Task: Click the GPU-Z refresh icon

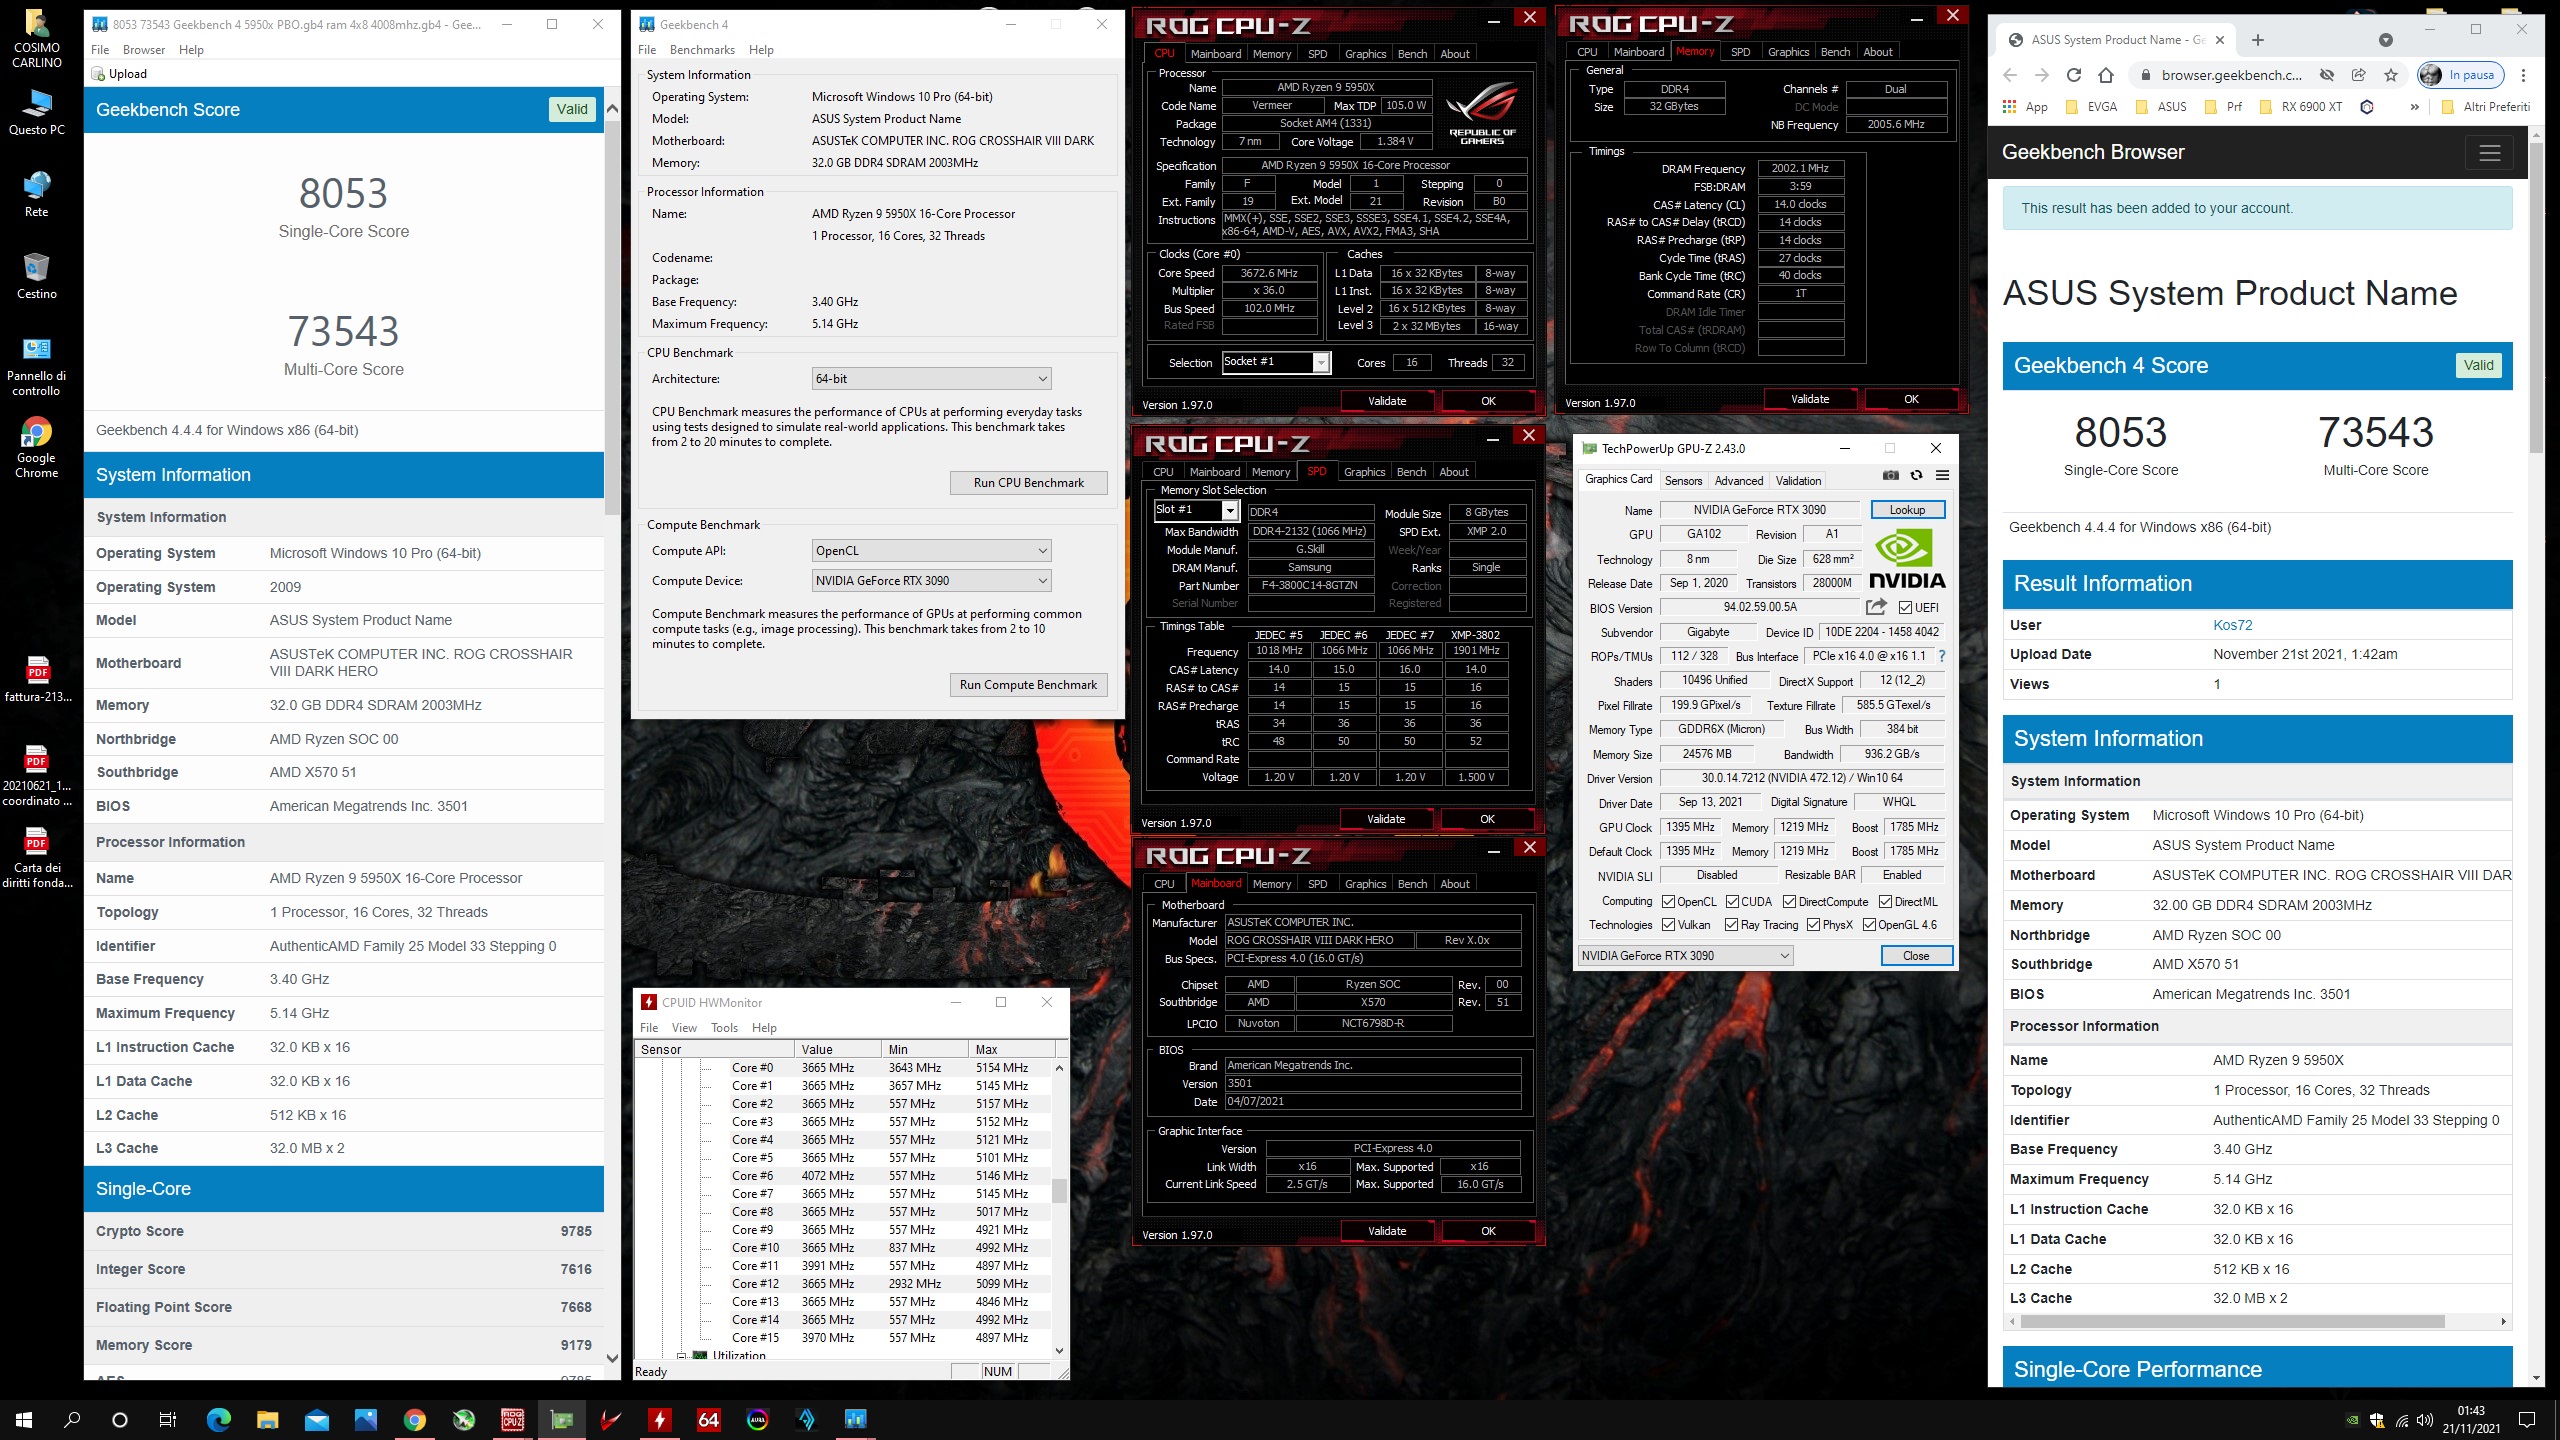Action: point(1916,476)
